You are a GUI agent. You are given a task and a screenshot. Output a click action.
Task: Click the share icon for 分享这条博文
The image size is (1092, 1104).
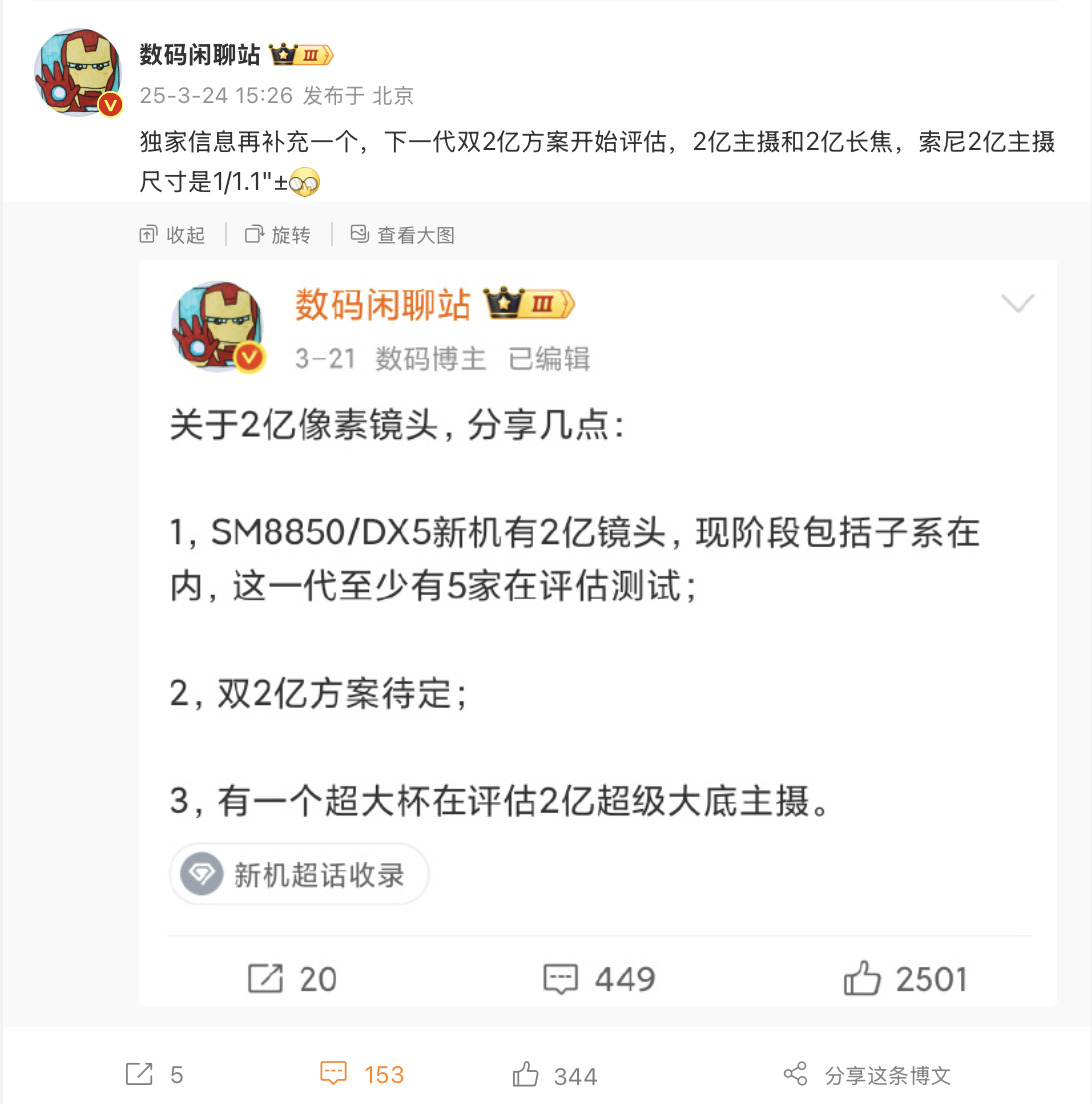[x=796, y=1074]
